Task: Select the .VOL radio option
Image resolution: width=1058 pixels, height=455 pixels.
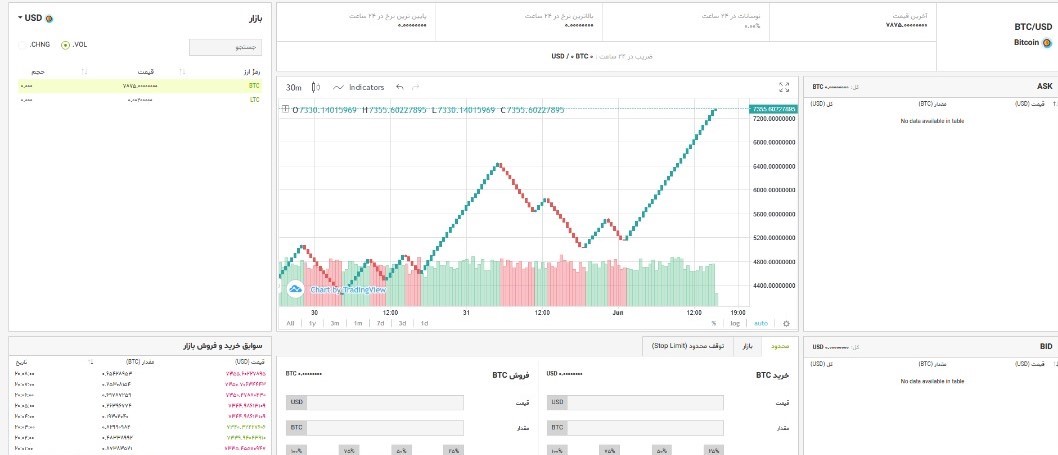Action: 65,45
